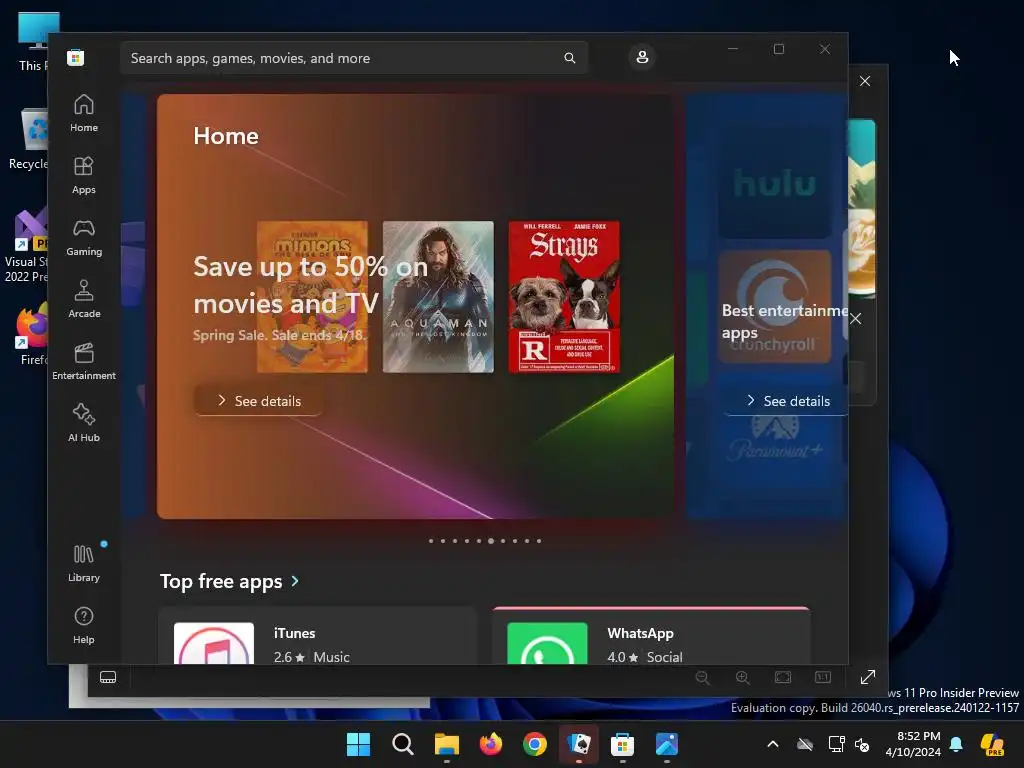Open the Minions movie poster
The image size is (1024, 768).
[312, 297]
